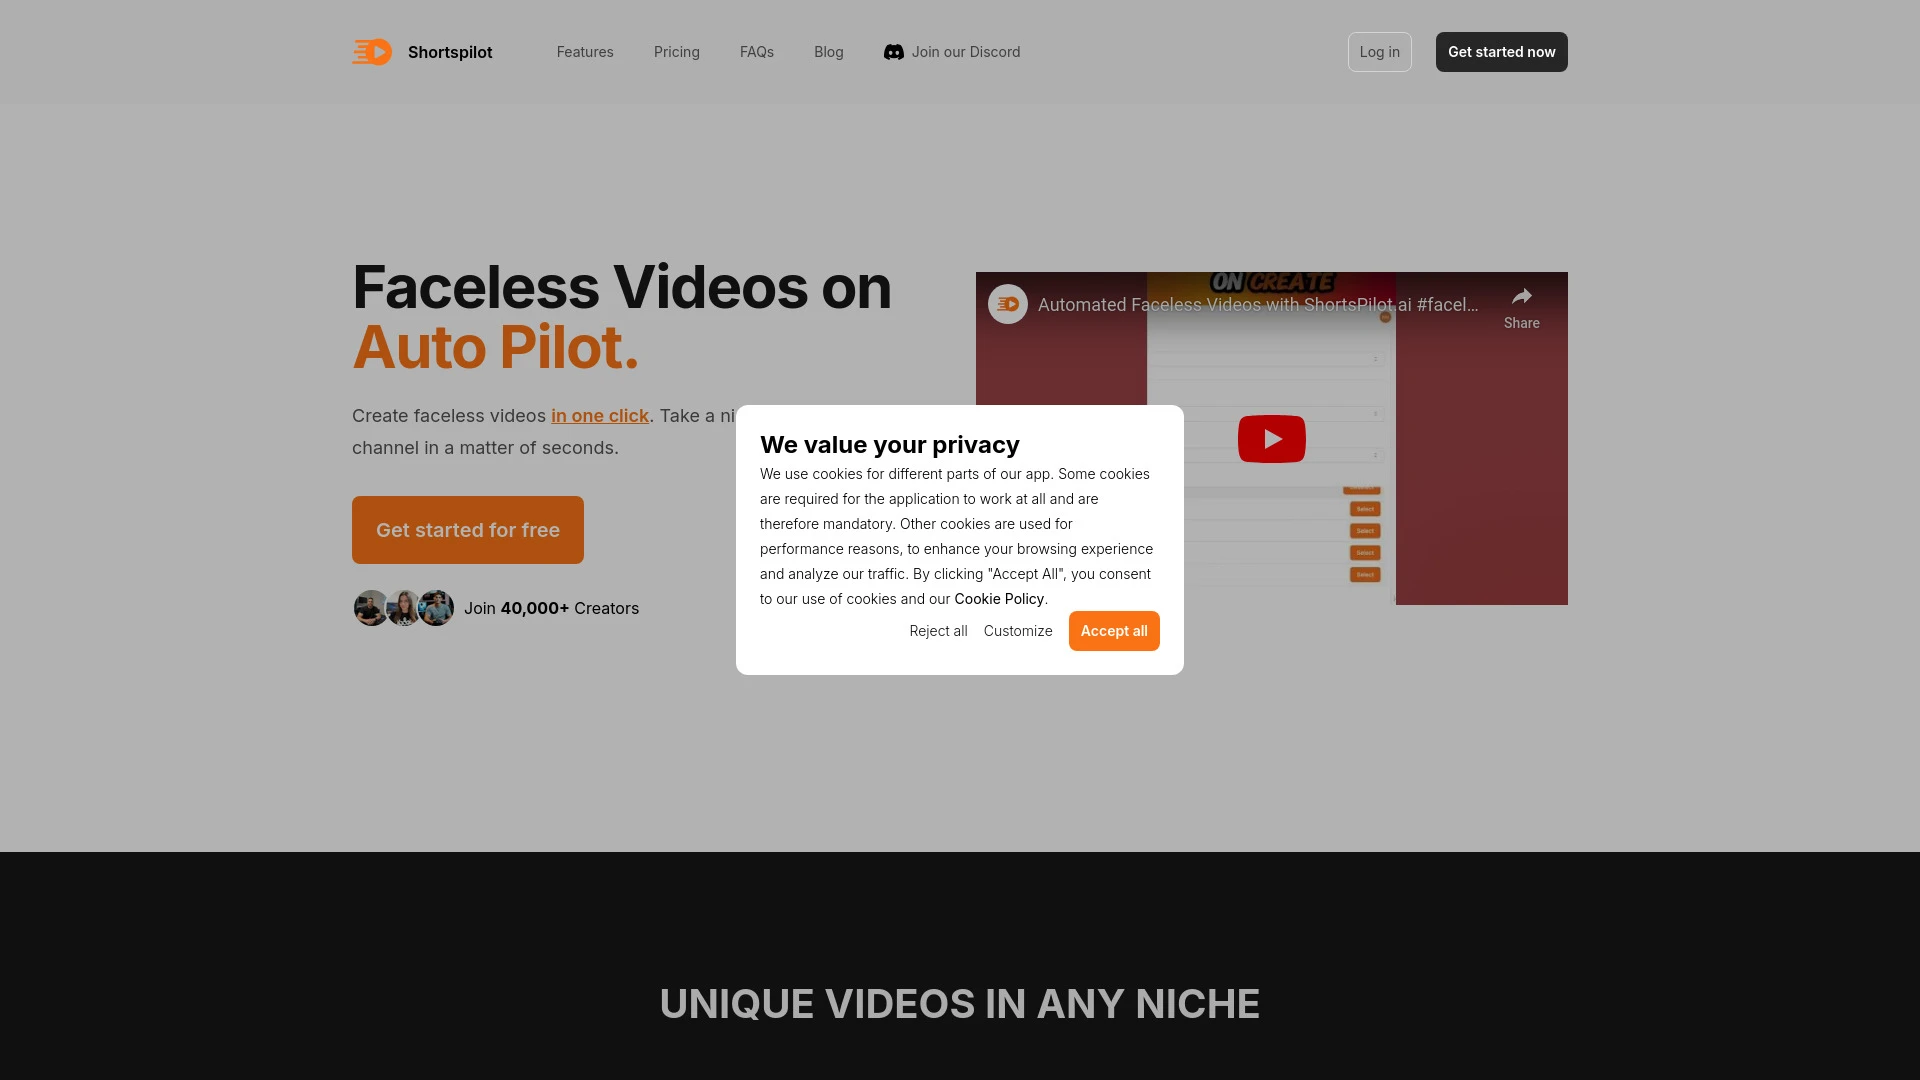Click the Shortspilot brand rocket icon
The width and height of the screenshot is (1920, 1080).
coord(371,51)
